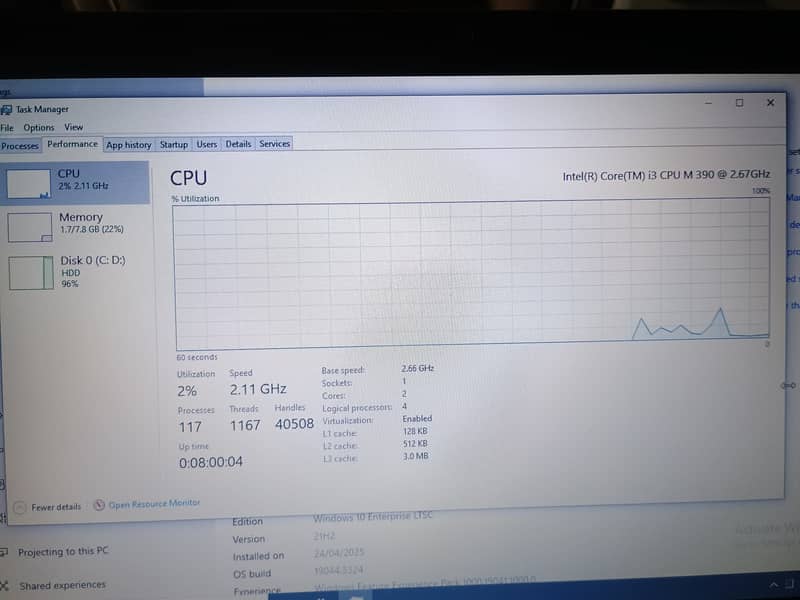Click the 40508 handles value
Image resolution: width=800 pixels, height=600 pixels.
click(294, 424)
